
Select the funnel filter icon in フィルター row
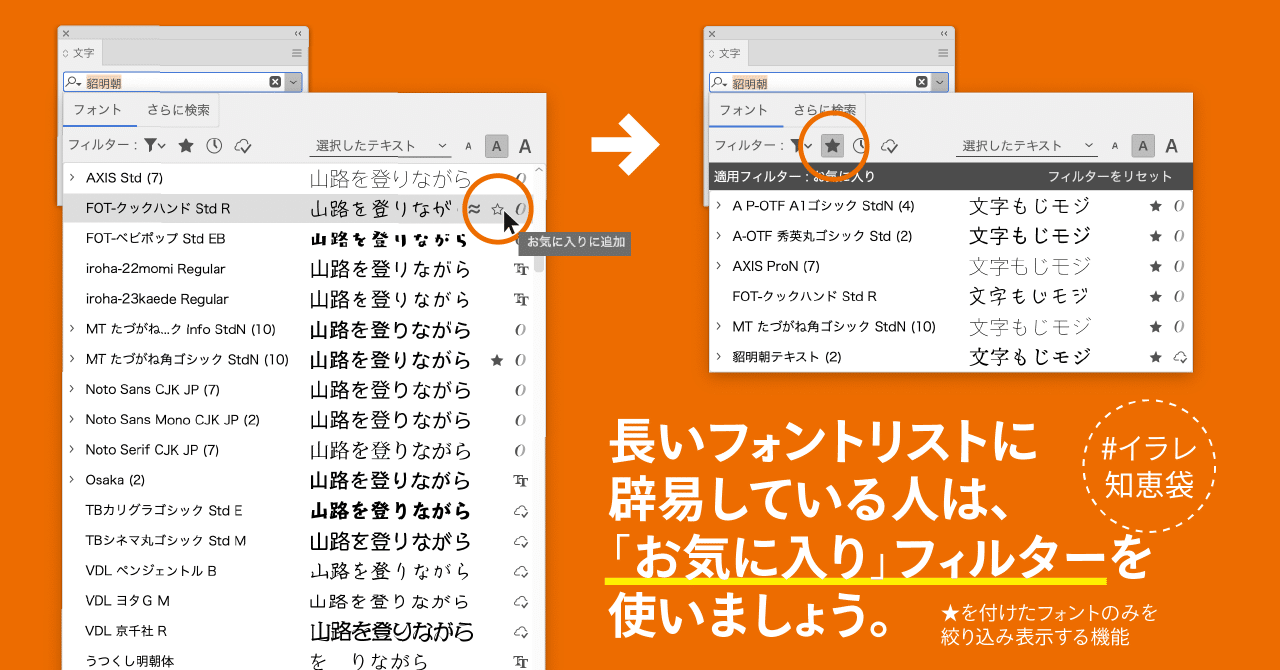click(150, 145)
